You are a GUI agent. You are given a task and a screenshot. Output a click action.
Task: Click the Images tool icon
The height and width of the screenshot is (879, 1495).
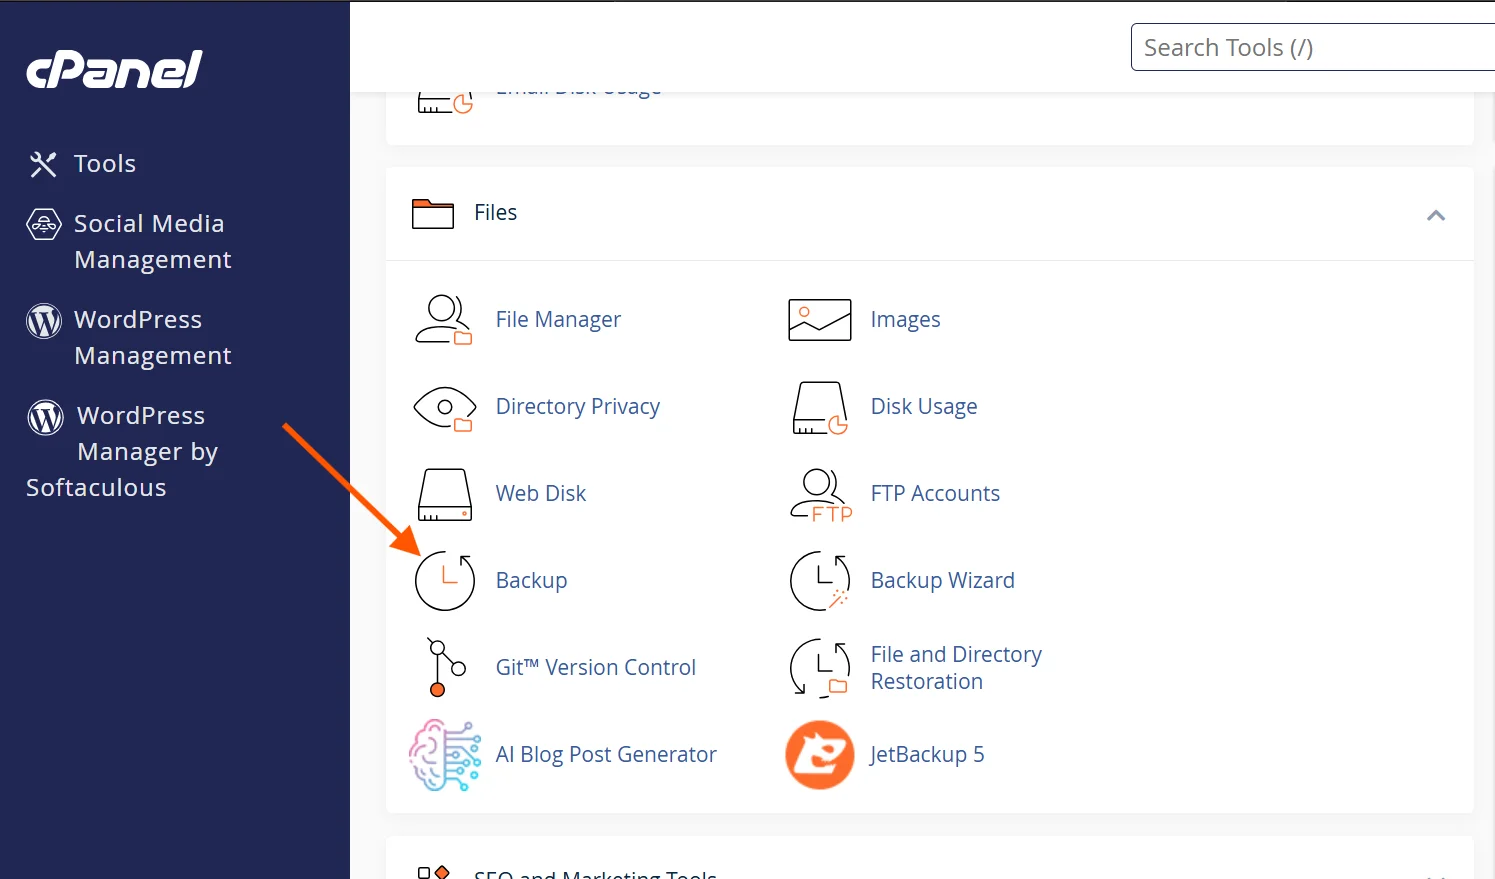point(818,319)
